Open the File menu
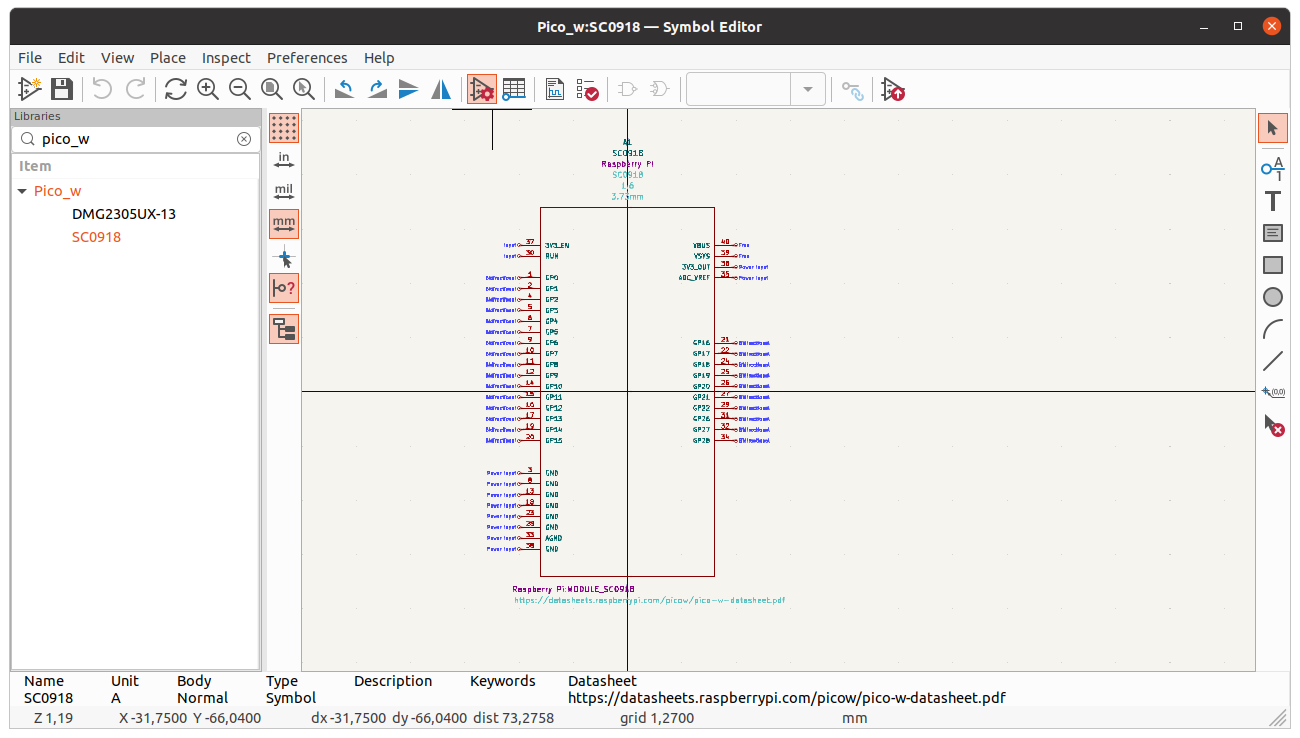 pos(30,58)
